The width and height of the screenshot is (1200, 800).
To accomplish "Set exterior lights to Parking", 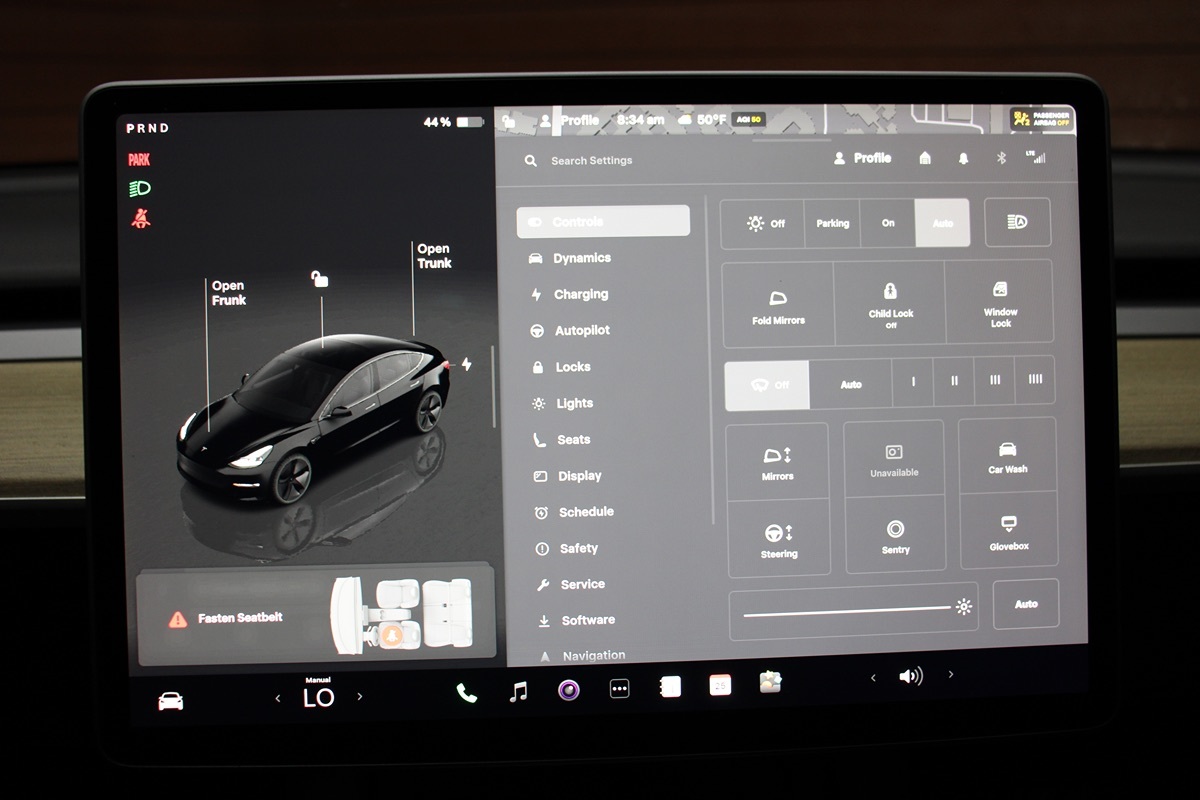I will (832, 223).
